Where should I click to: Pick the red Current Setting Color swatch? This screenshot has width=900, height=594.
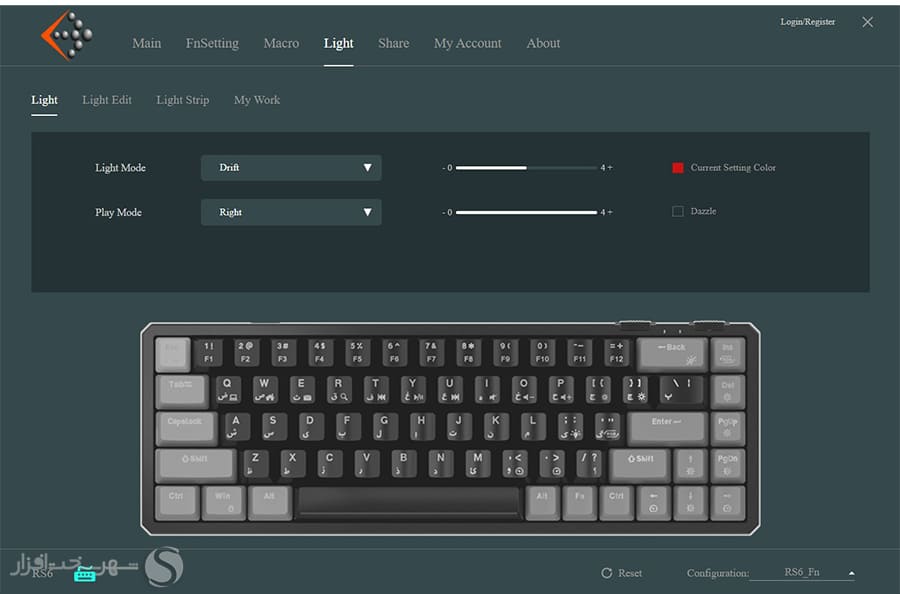[678, 168]
